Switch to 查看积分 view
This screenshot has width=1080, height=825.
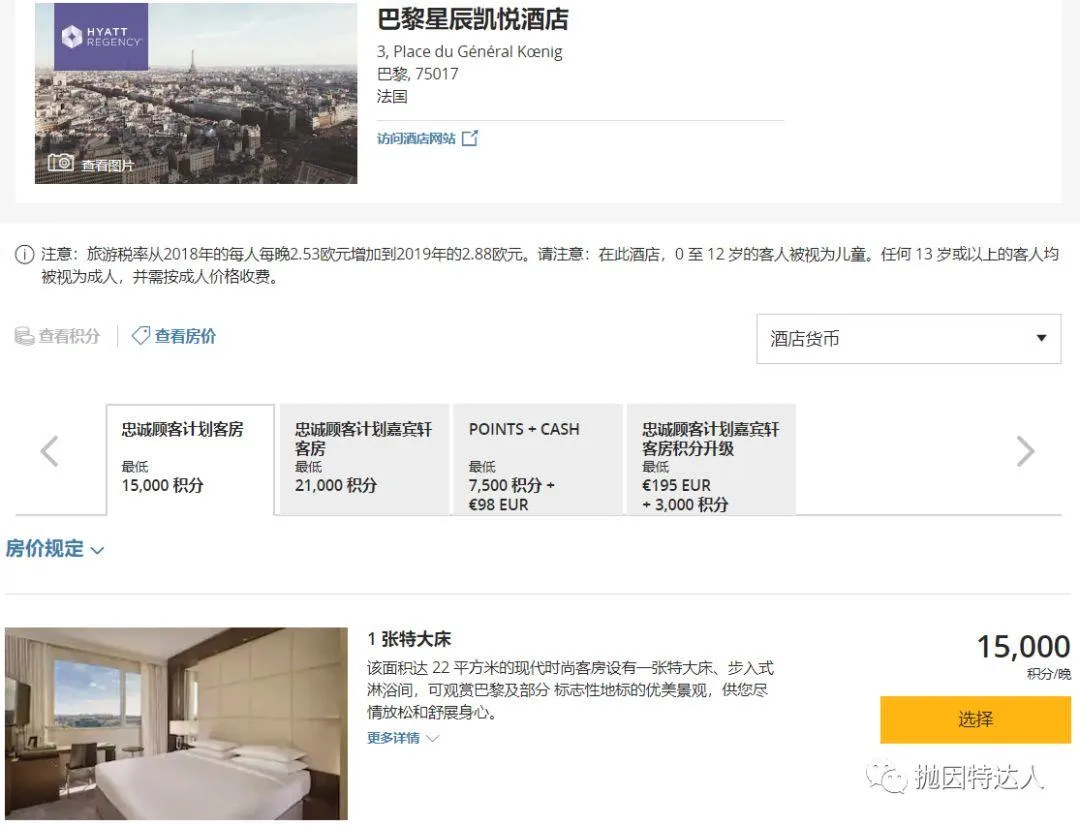(x=69, y=336)
